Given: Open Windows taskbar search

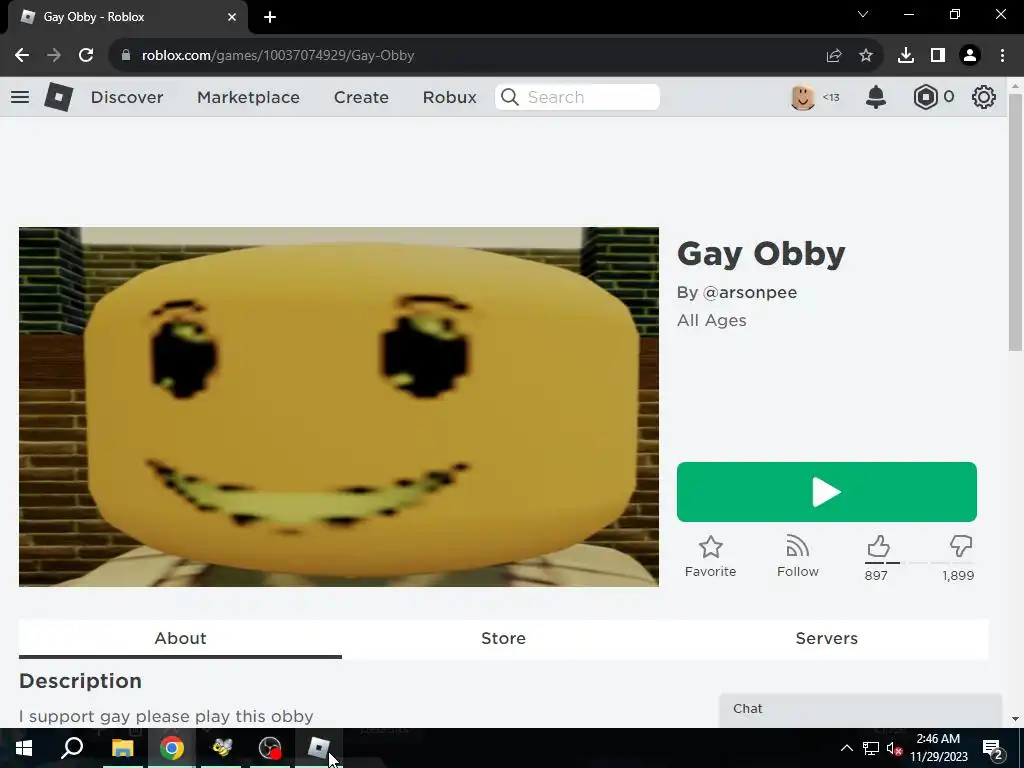Looking at the screenshot, I should pyautogui.click(x=72, y=748).
